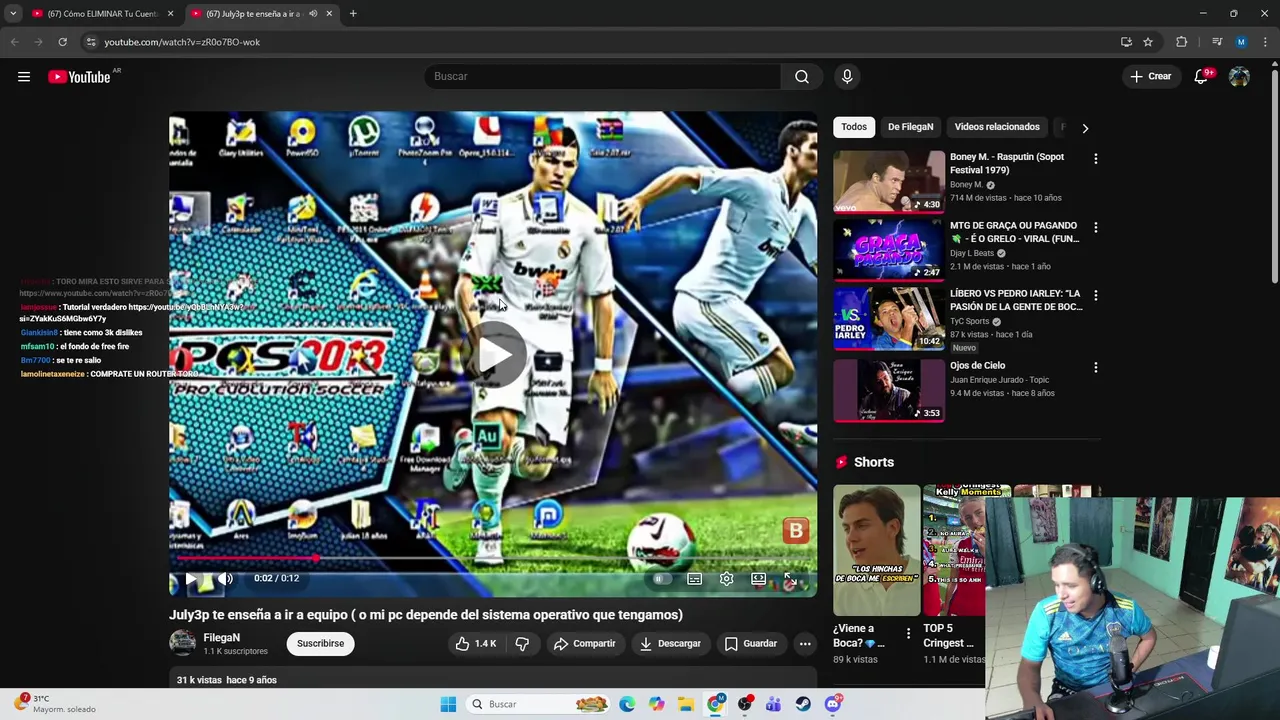Open OBS Studio from the taskbar

click(x=745, y=704)
